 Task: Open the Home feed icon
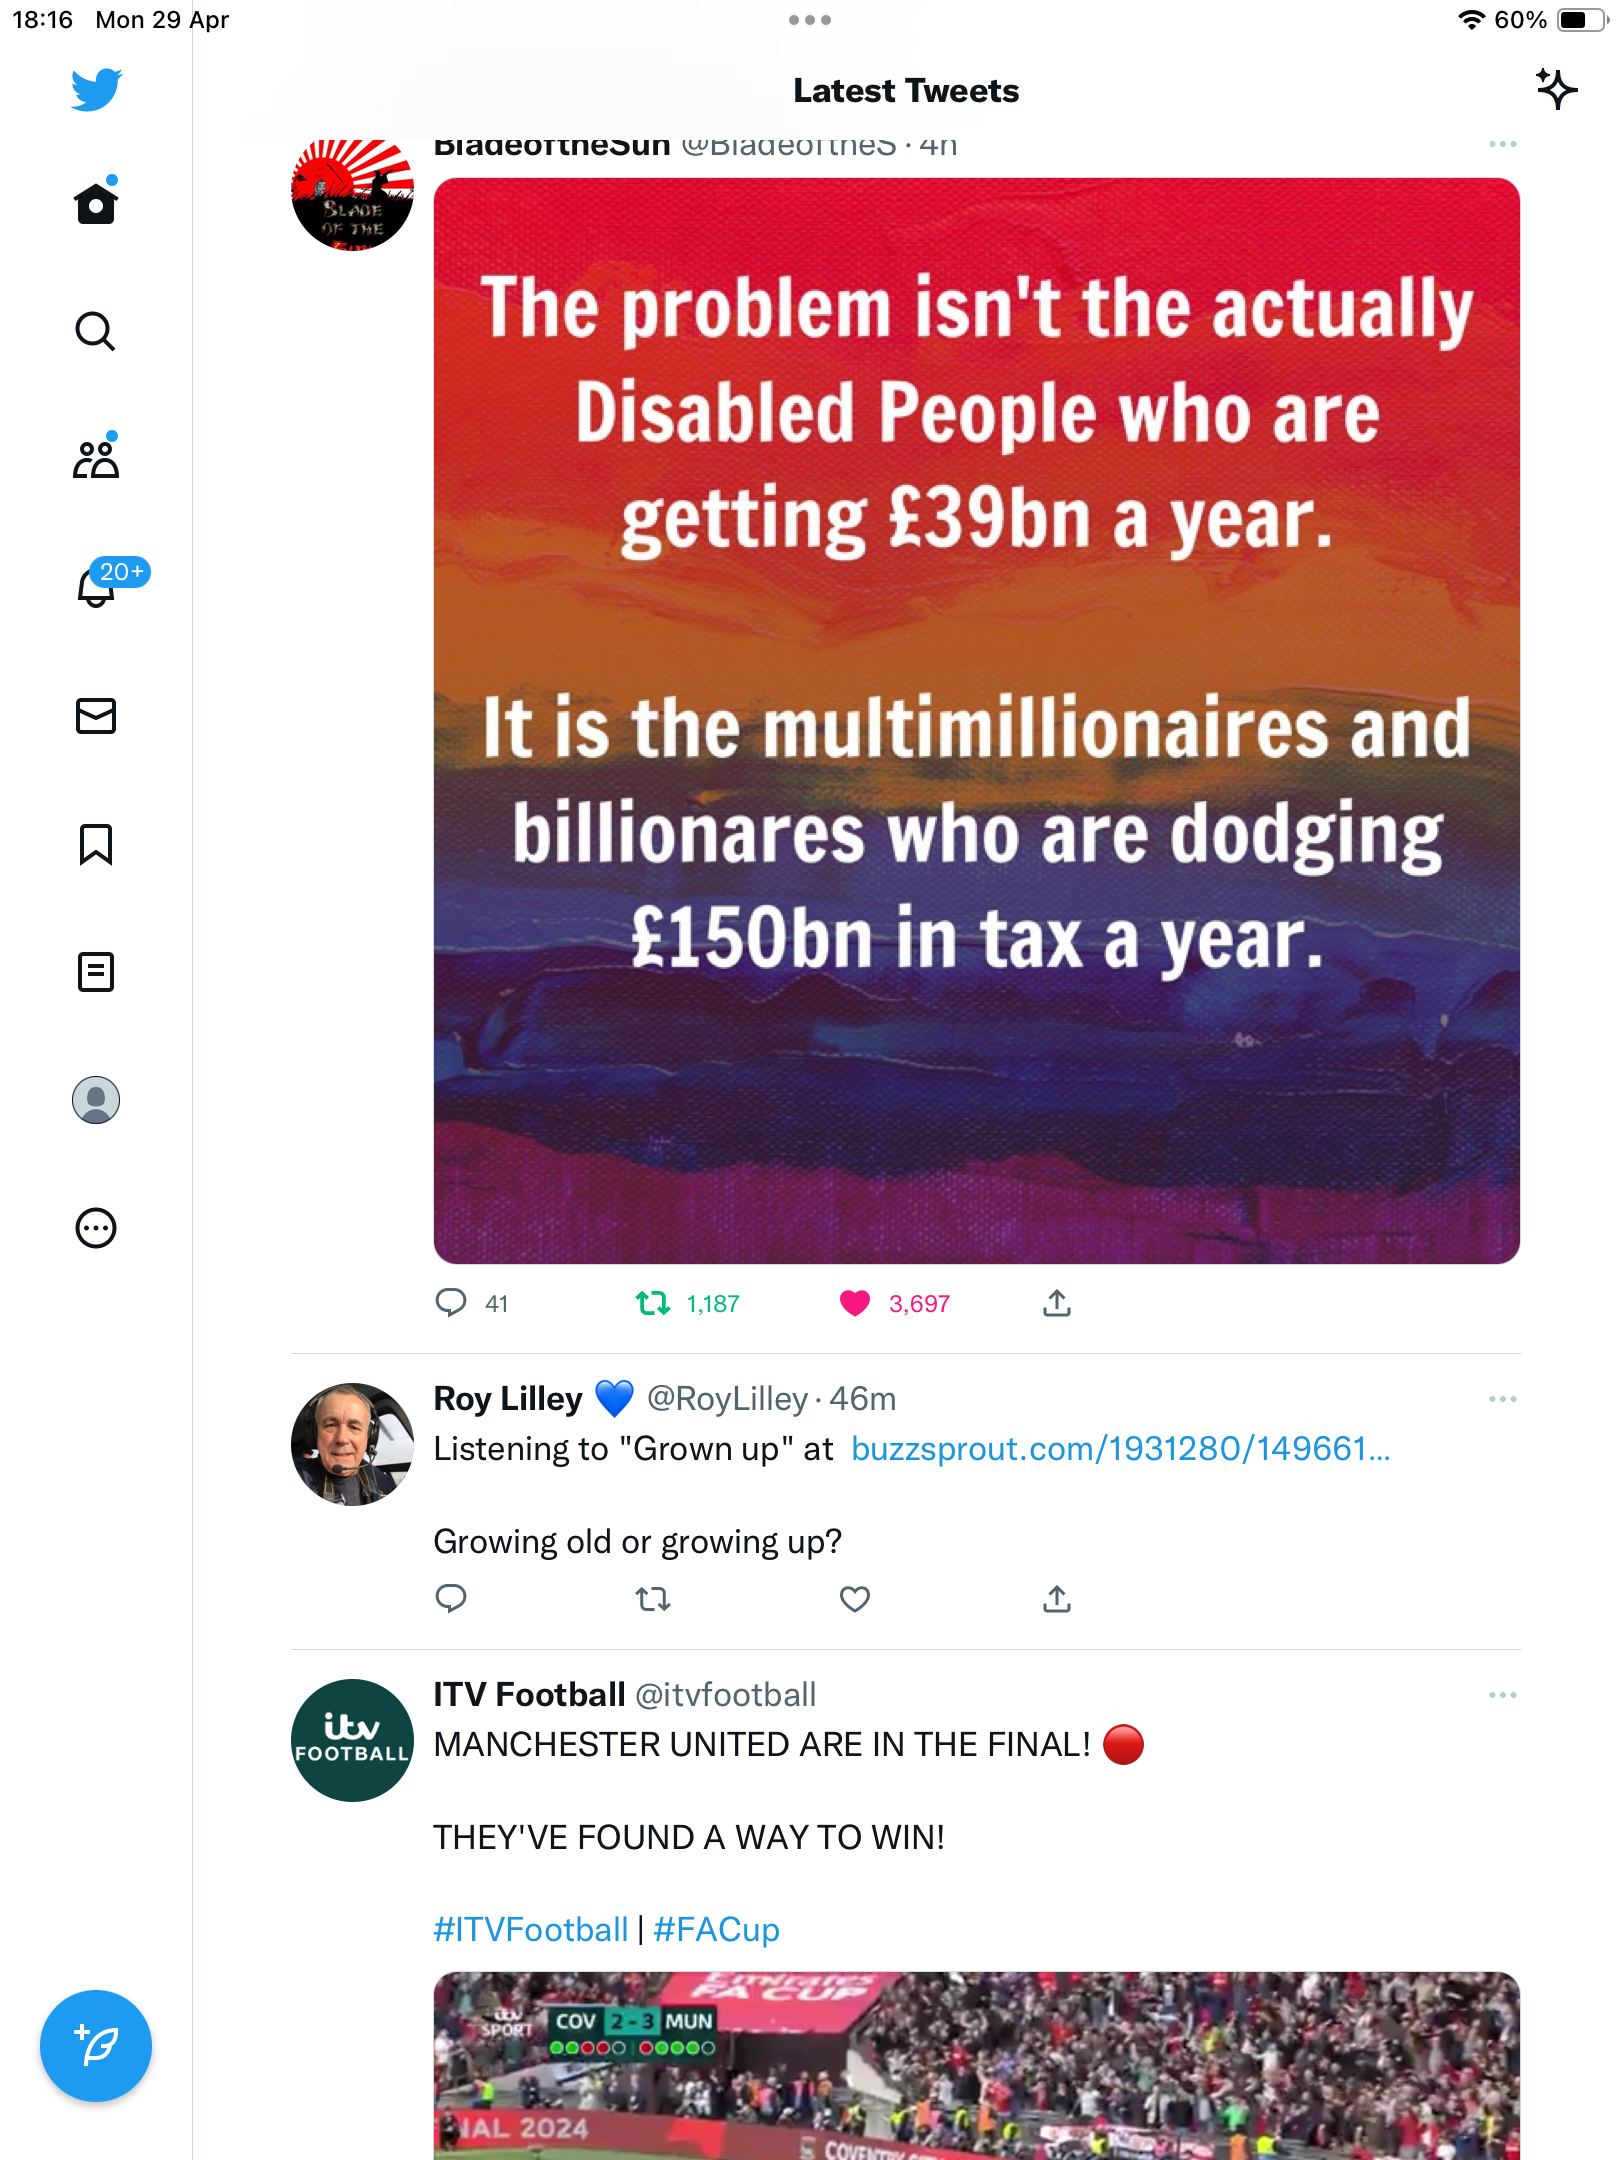click(96, 203)
